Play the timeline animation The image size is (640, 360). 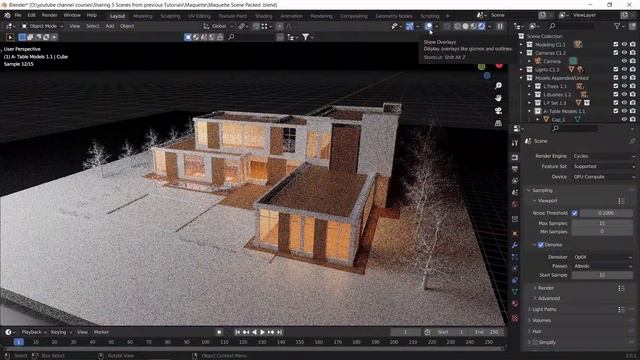click(x=262, y=332)
